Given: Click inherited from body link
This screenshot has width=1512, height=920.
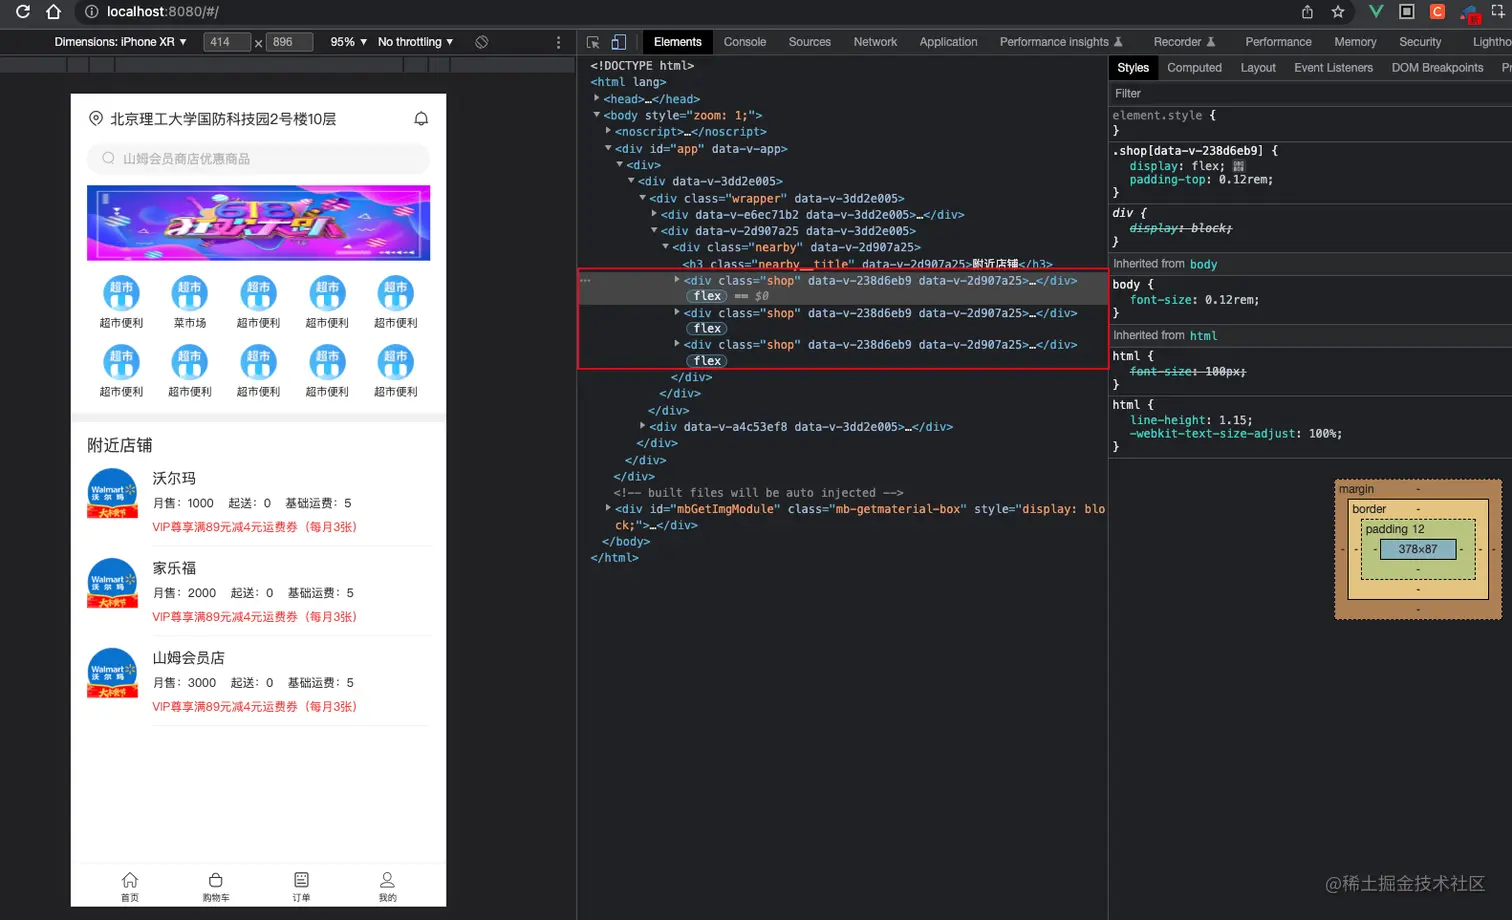Looking at the screenshot, I should pyautogui.click(x=1203, y=264).
